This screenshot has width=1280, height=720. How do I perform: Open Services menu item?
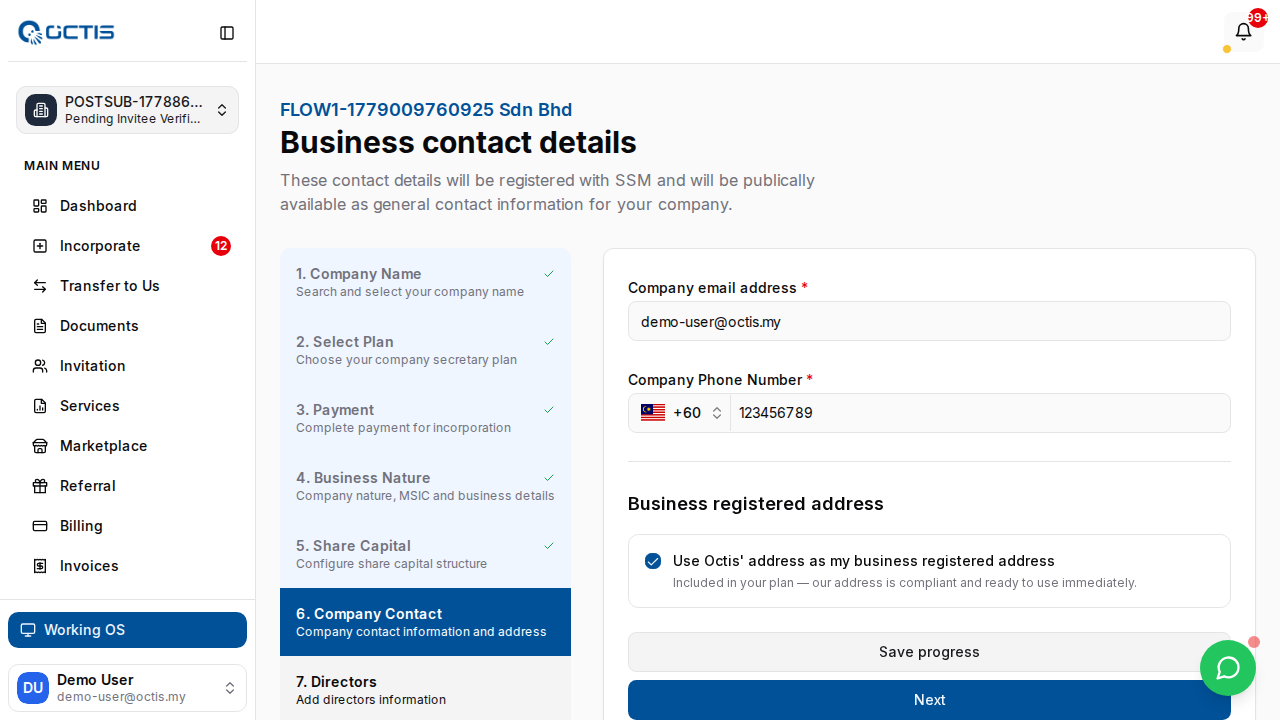[127, 406]
